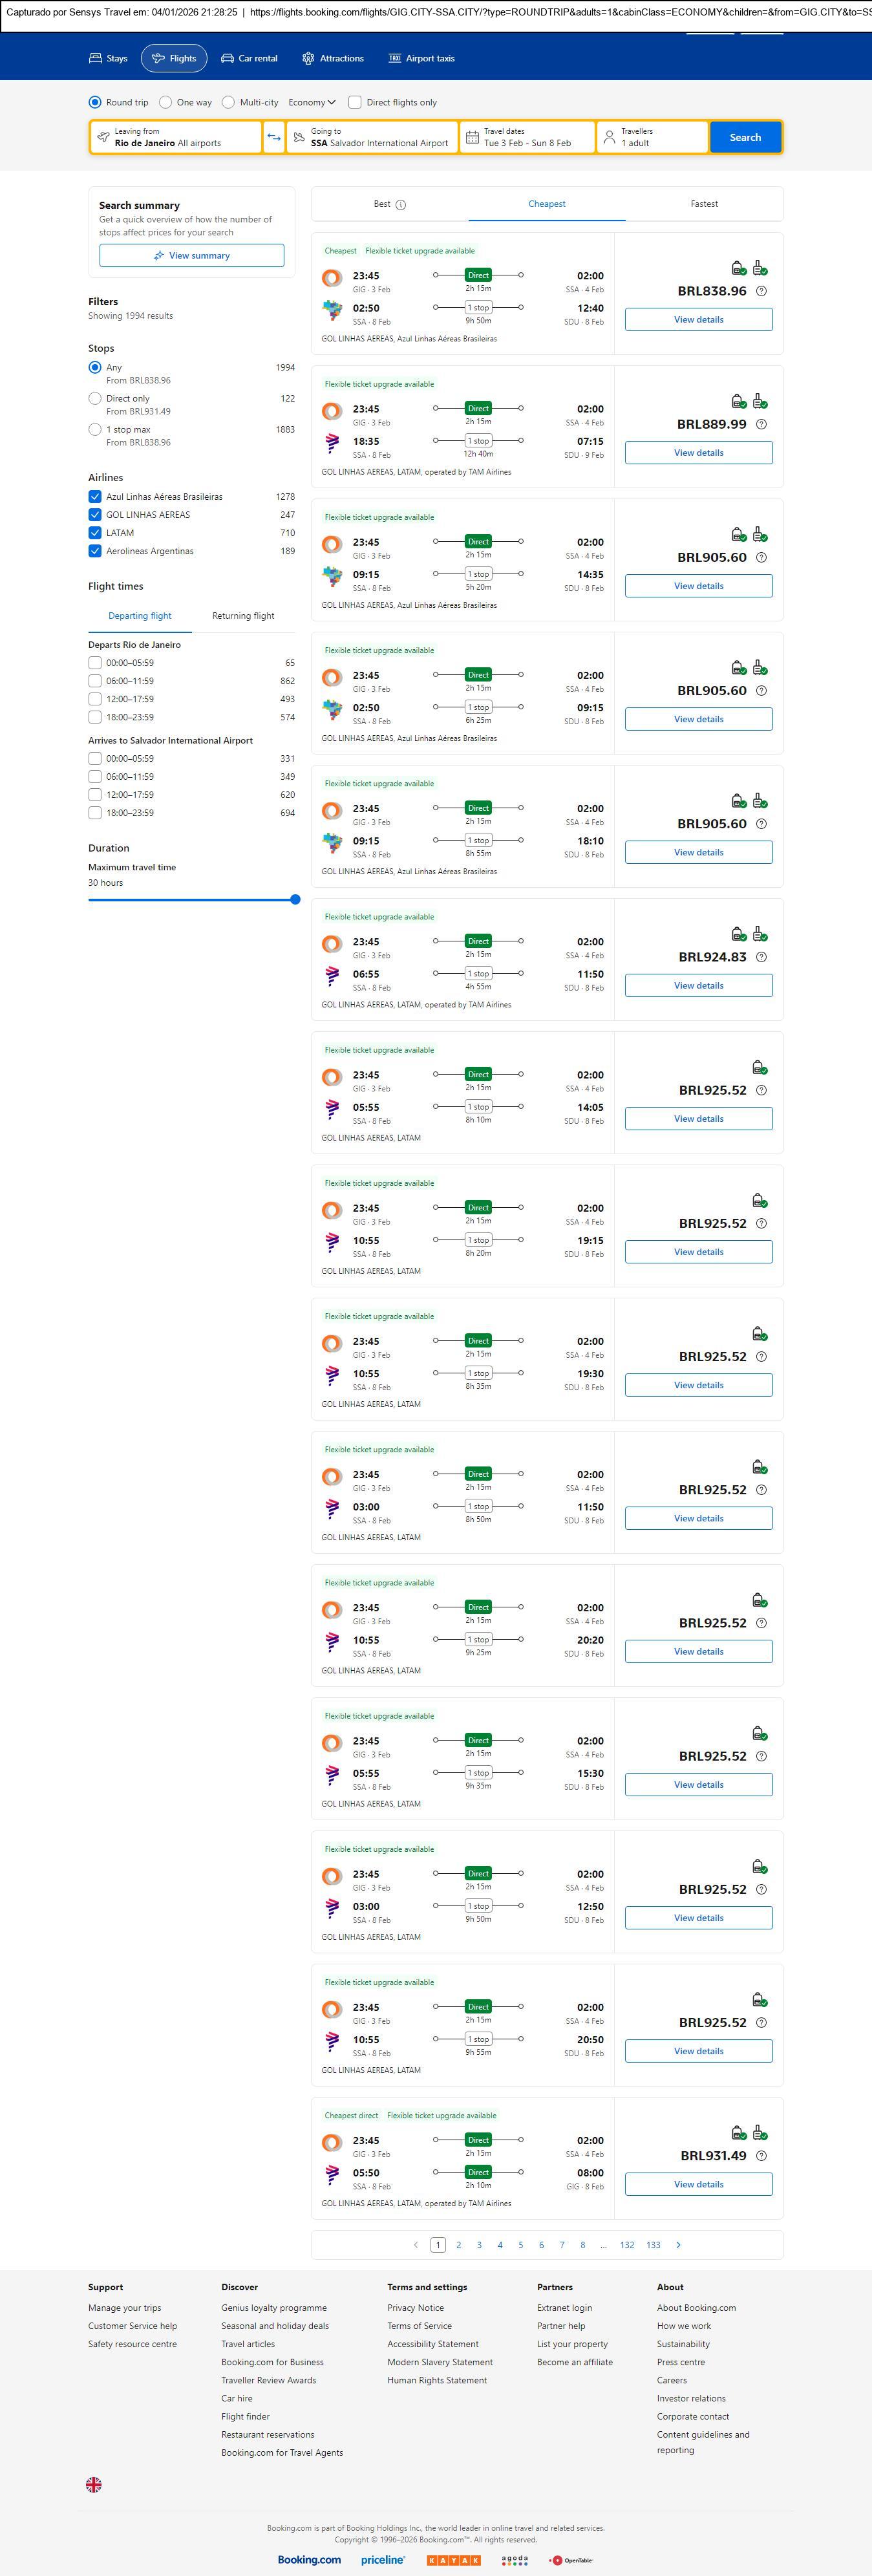Screen dimensions: 872x2576
Task: Click View summary button in Search summary
Action: pyautogui.click(x=191, y=256)
